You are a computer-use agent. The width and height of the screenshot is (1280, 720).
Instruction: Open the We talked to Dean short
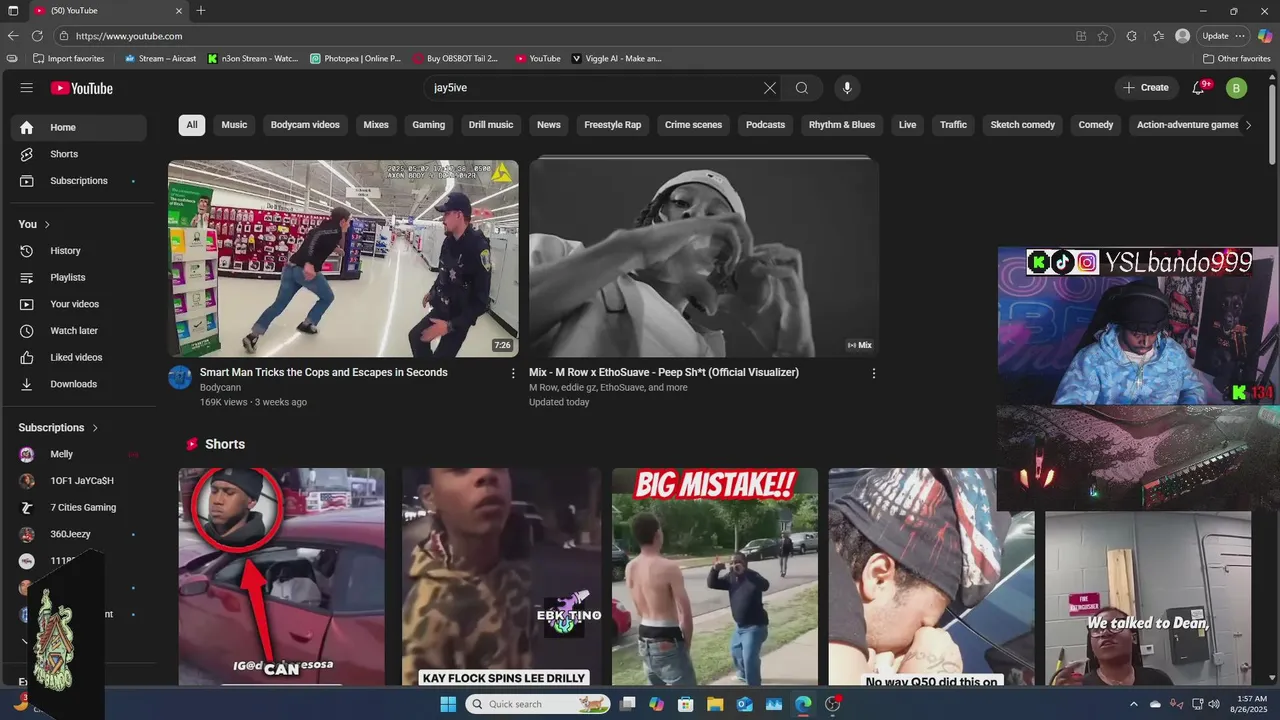(x=1148, y=598)
